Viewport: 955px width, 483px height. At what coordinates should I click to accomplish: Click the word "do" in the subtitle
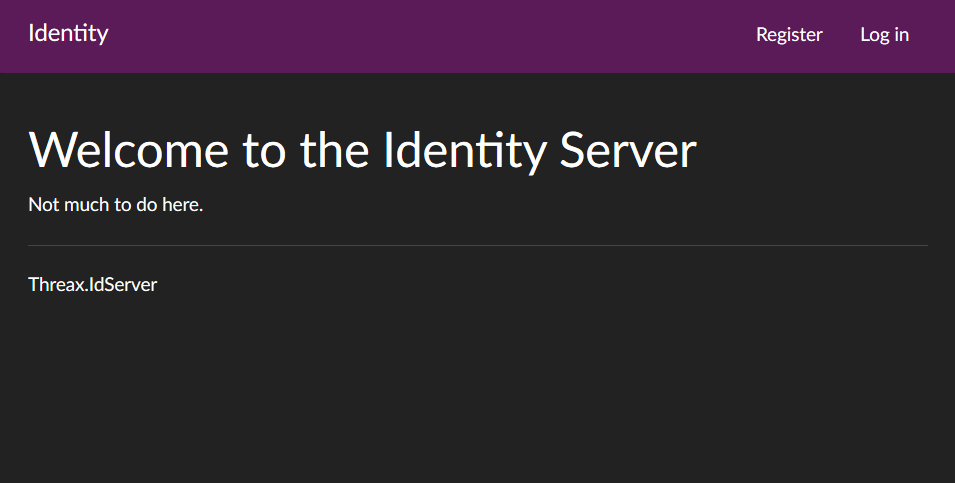pos(145,205)
